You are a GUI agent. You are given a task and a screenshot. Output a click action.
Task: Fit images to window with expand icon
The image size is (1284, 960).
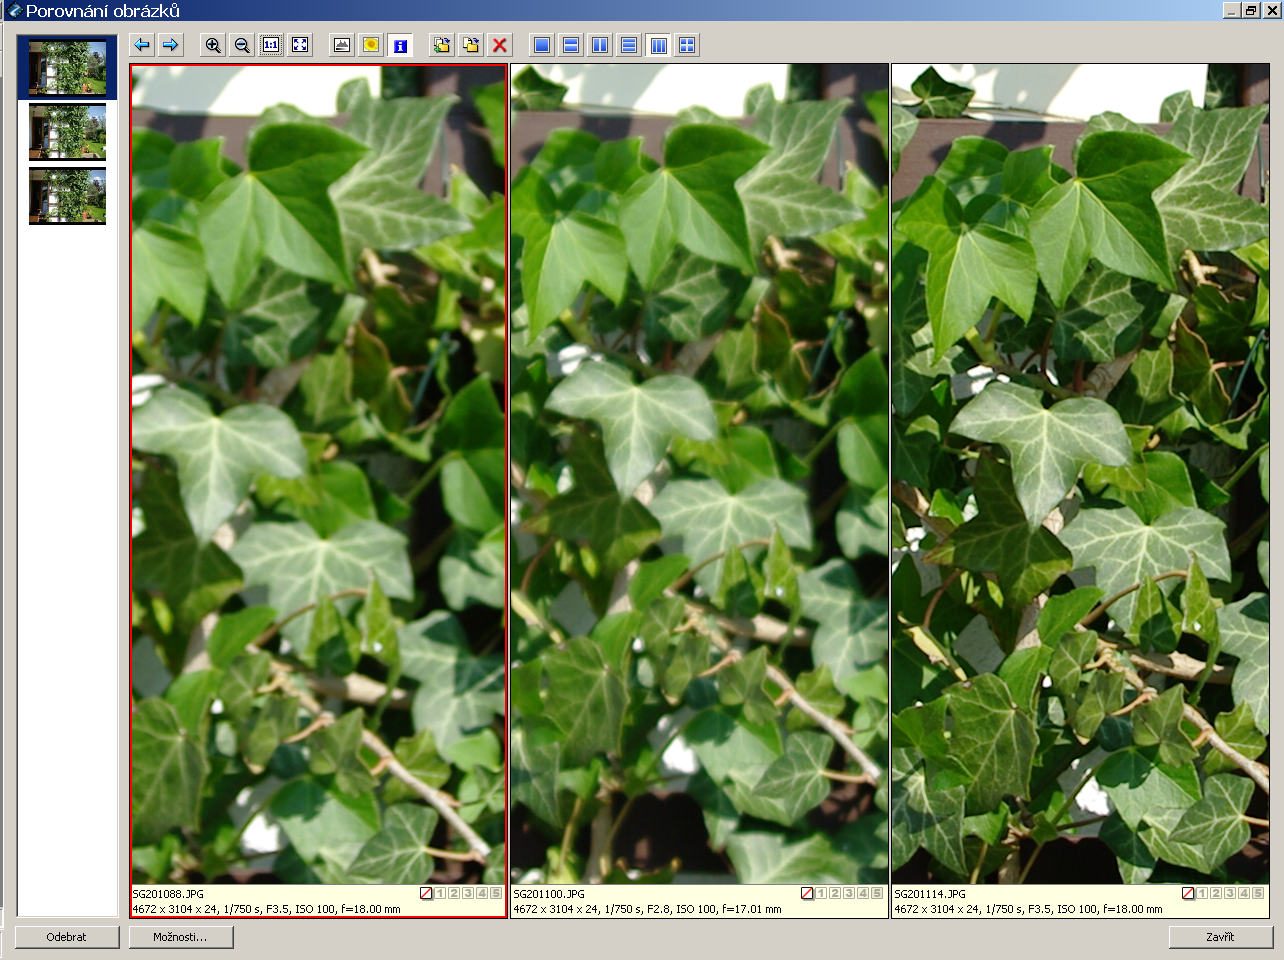click(300, 45)
